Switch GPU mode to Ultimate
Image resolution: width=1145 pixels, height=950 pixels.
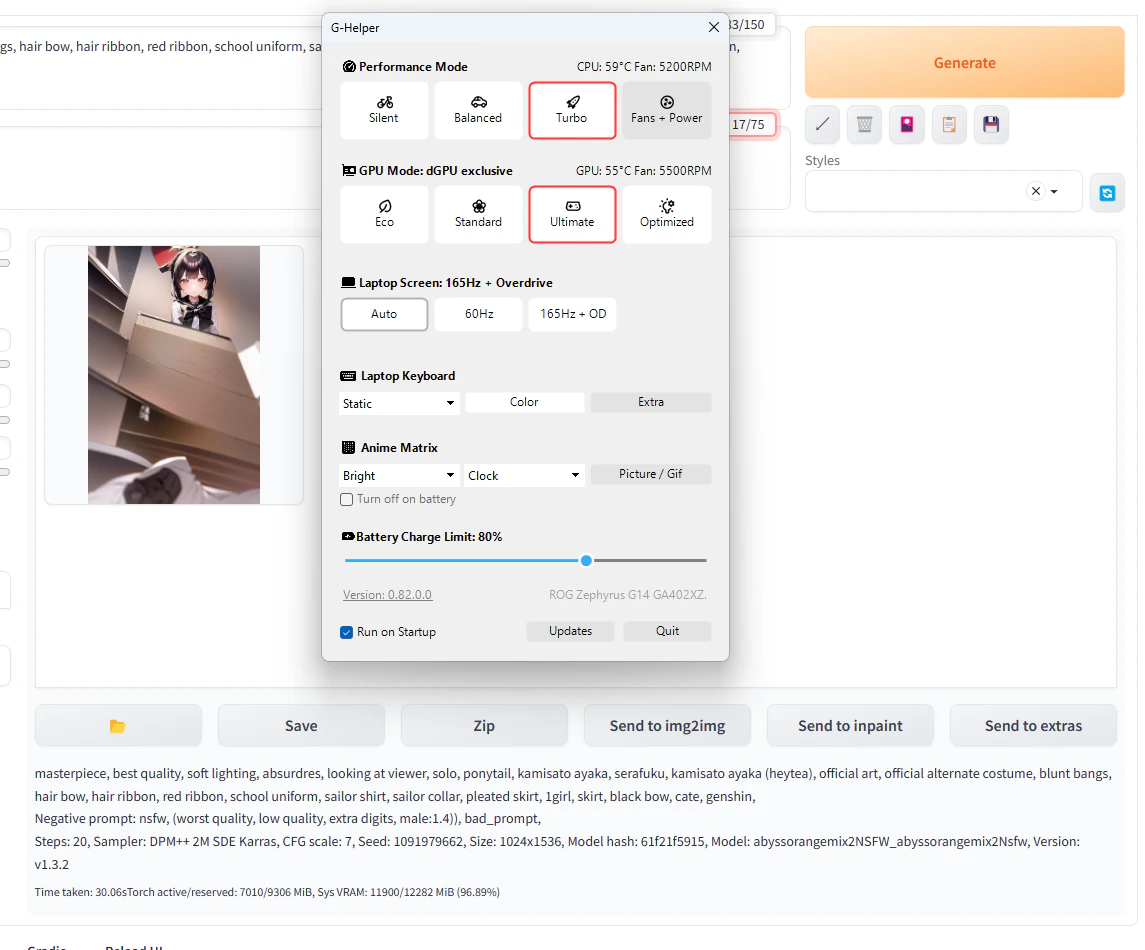(572, 214)
